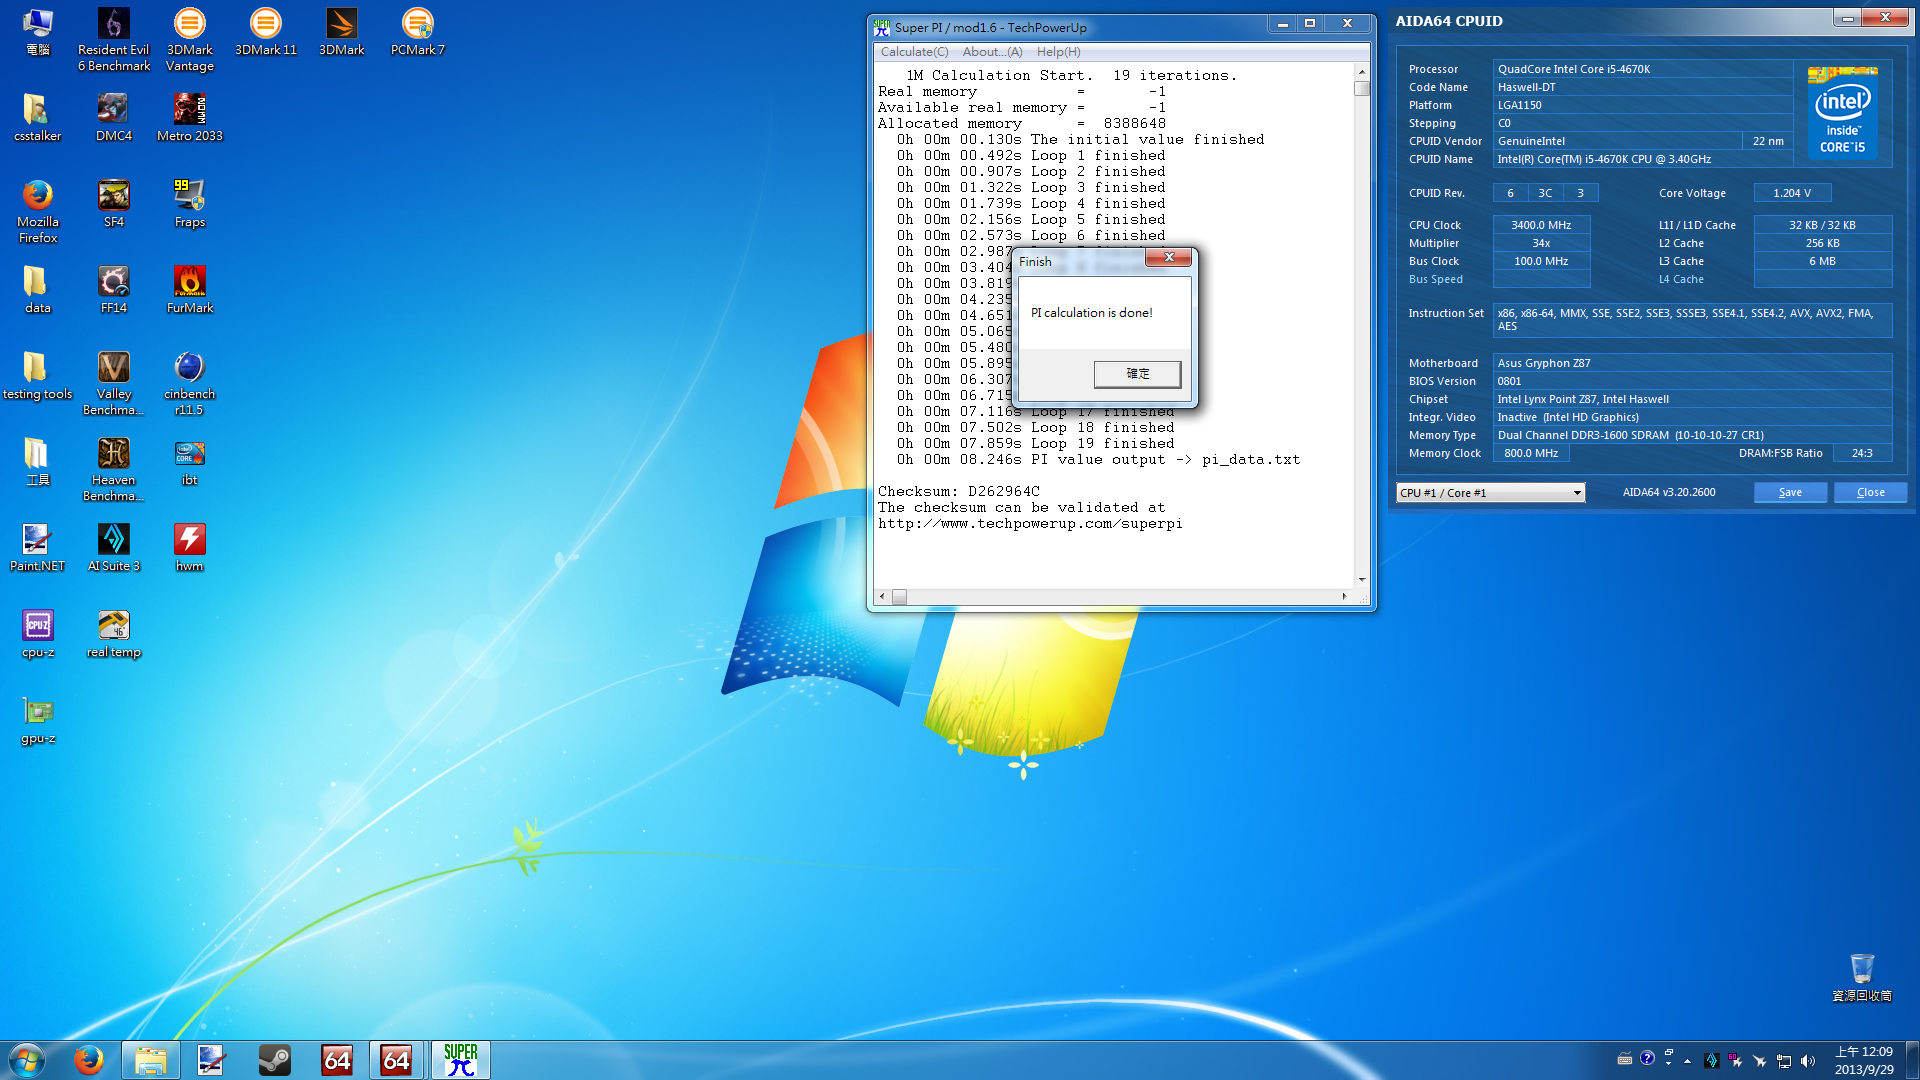
Task: Open the cinbench r11.5 desktop shortcut
Action: point(189,369)
